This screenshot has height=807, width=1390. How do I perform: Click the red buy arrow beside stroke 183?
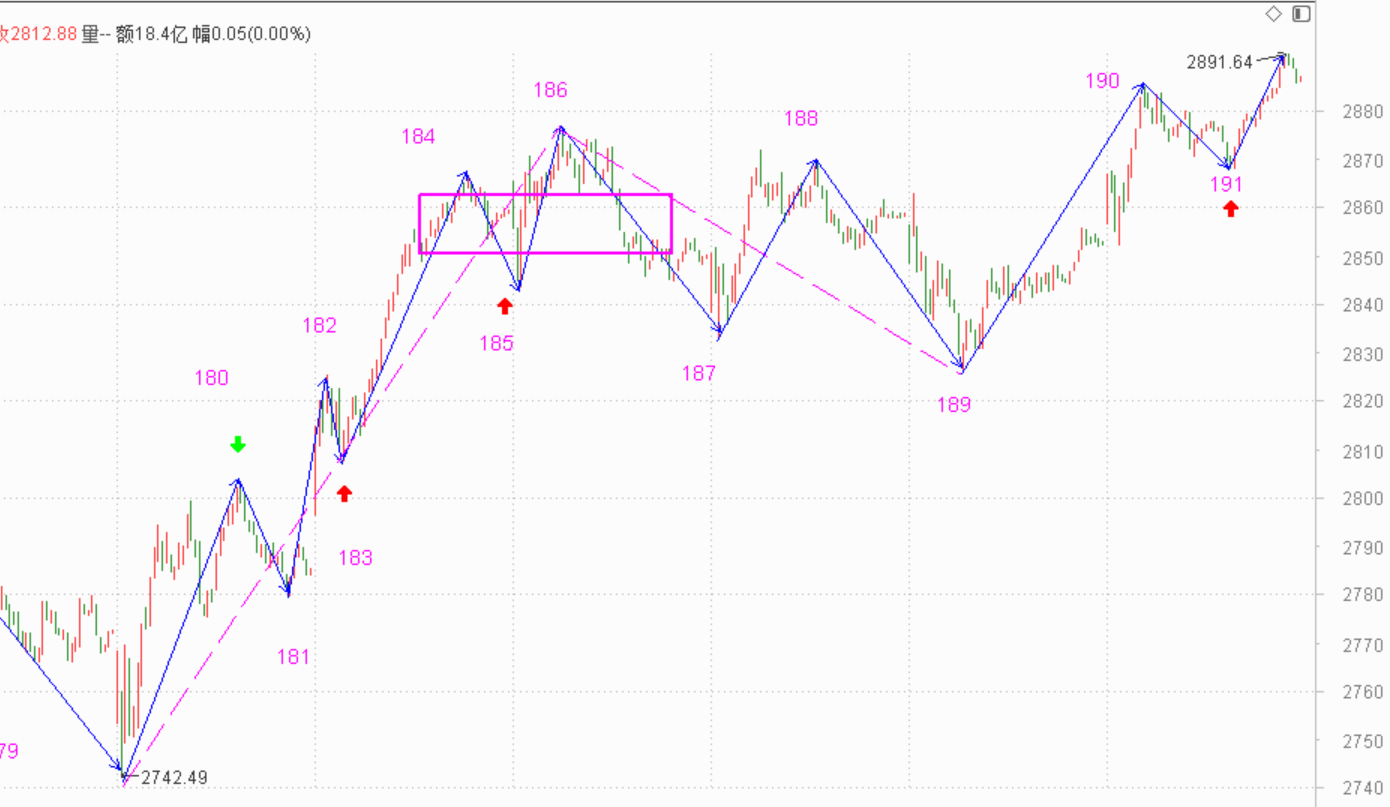click(345, 493)
